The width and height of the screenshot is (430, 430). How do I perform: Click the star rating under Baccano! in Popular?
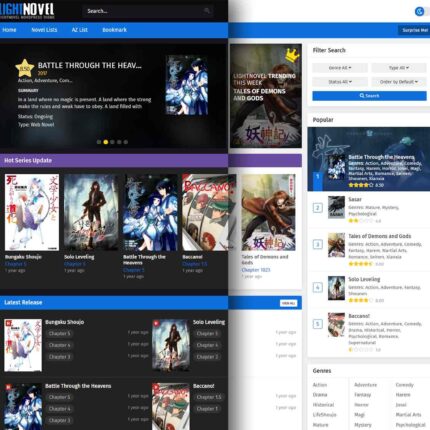360,350
